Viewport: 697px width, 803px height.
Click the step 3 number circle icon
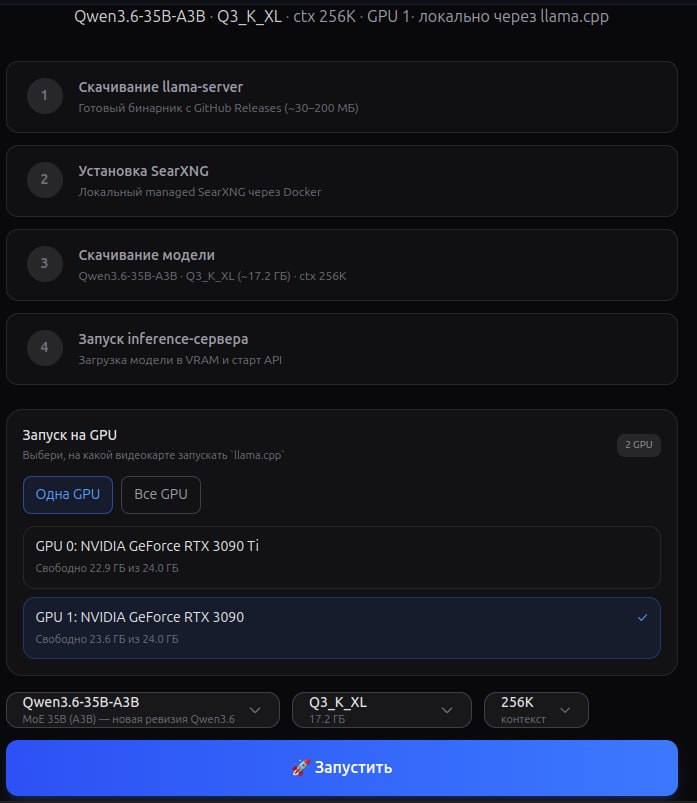pyautogui.click(x=45, y=264)
